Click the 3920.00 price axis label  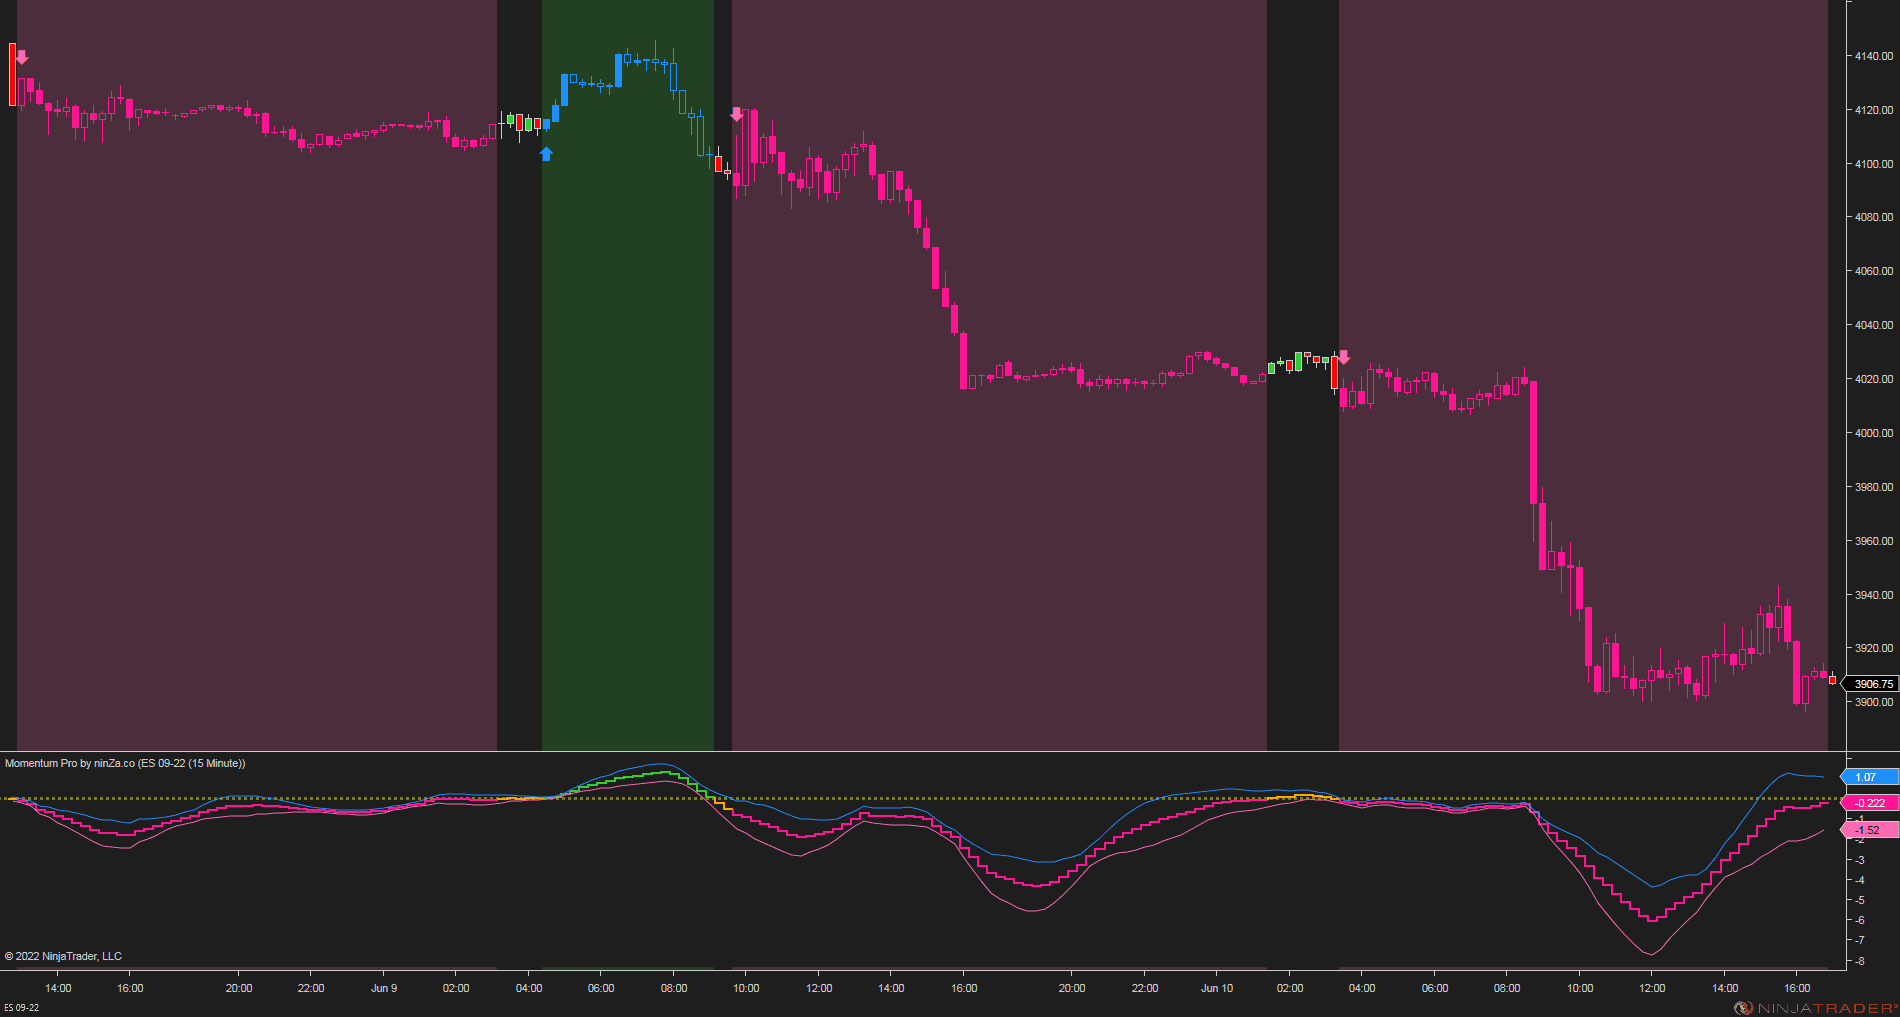click(x=1874, y=648)
